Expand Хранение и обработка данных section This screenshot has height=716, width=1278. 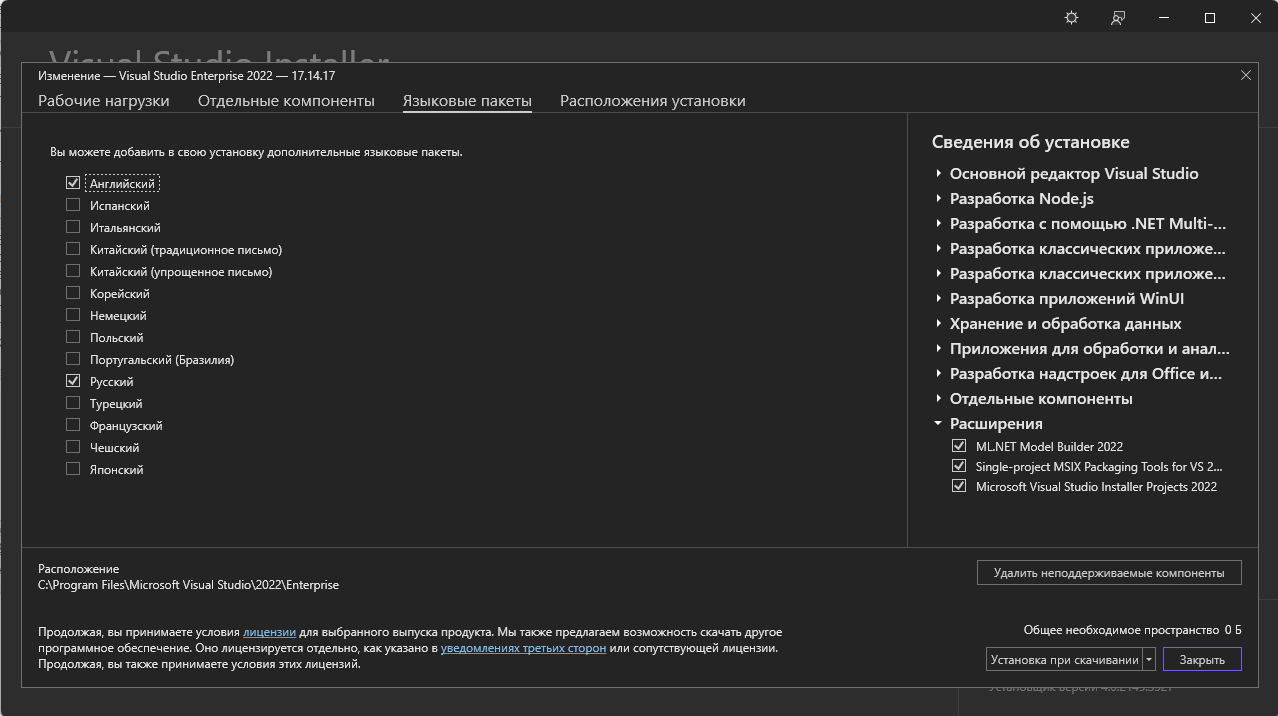(x=939, y=324)
